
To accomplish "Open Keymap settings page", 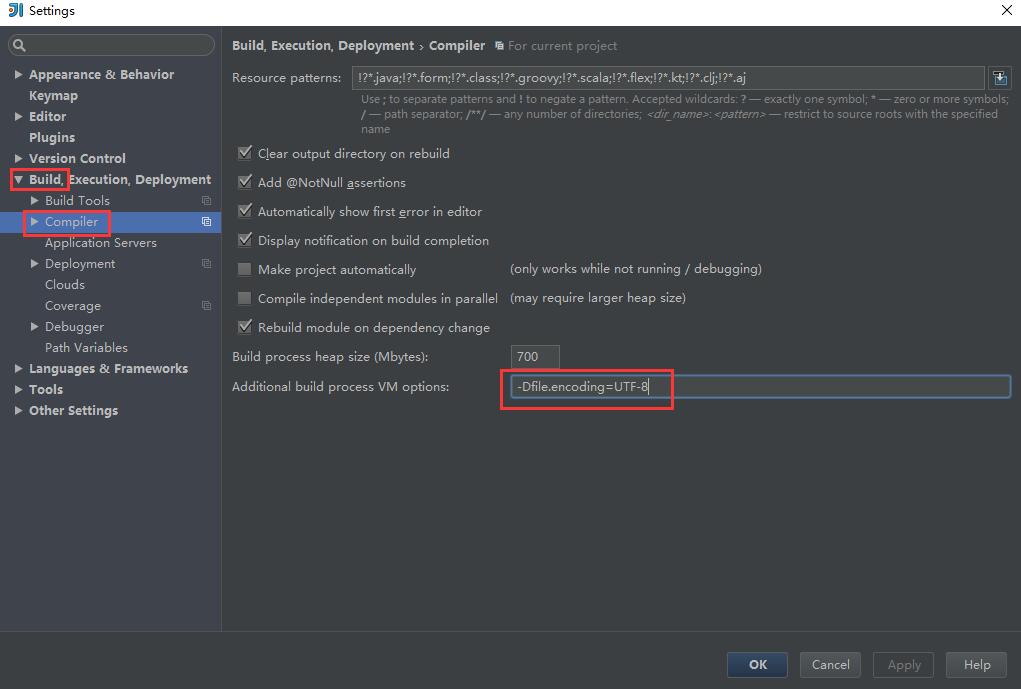I will coord(53,96).
